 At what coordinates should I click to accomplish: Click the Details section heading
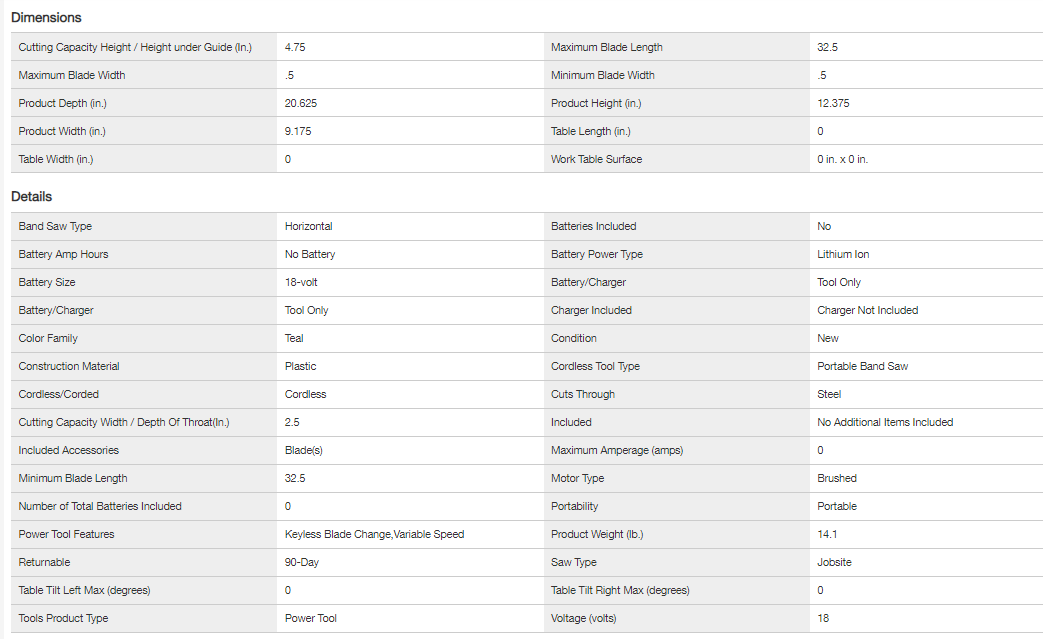click(31, 196)
